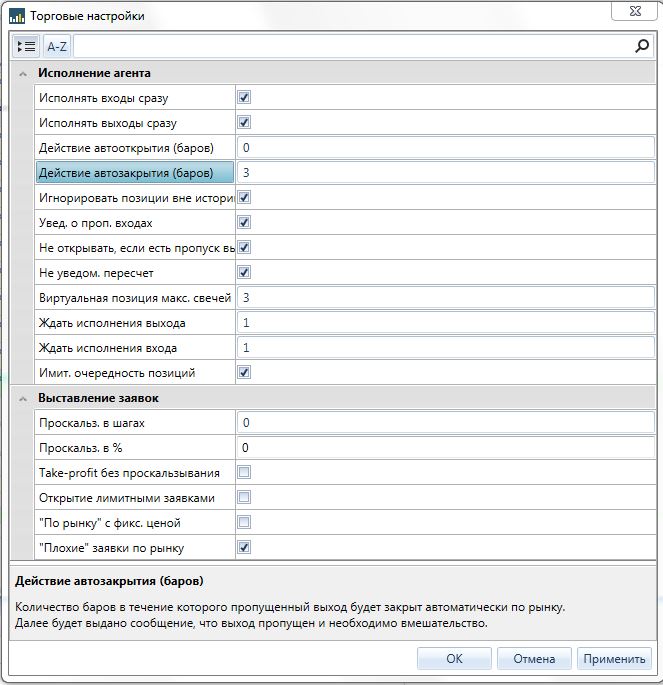Toggle Исполнять выходы сразу checkbox
The image size is (663, 685).
coord(244,123)
